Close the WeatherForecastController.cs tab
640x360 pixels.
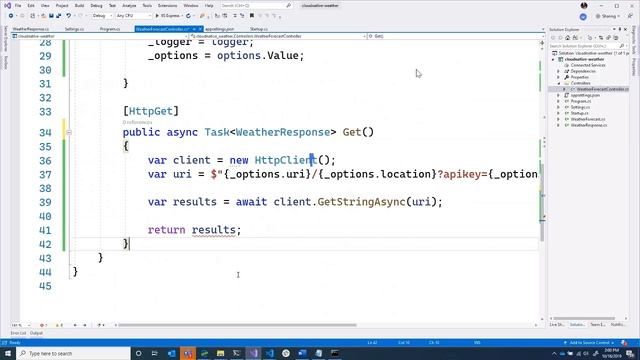pos(200,29)
